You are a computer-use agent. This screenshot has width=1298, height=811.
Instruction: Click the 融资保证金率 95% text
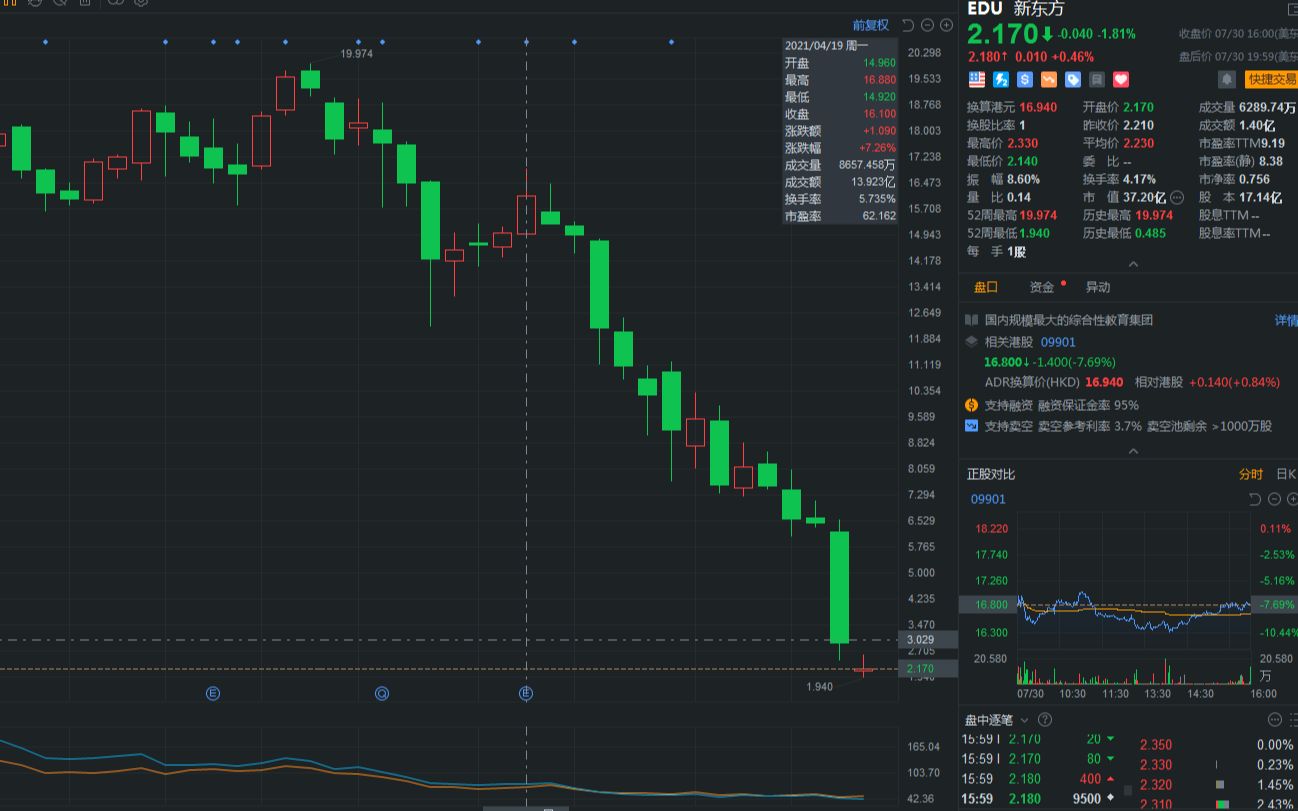point(1088,405)
